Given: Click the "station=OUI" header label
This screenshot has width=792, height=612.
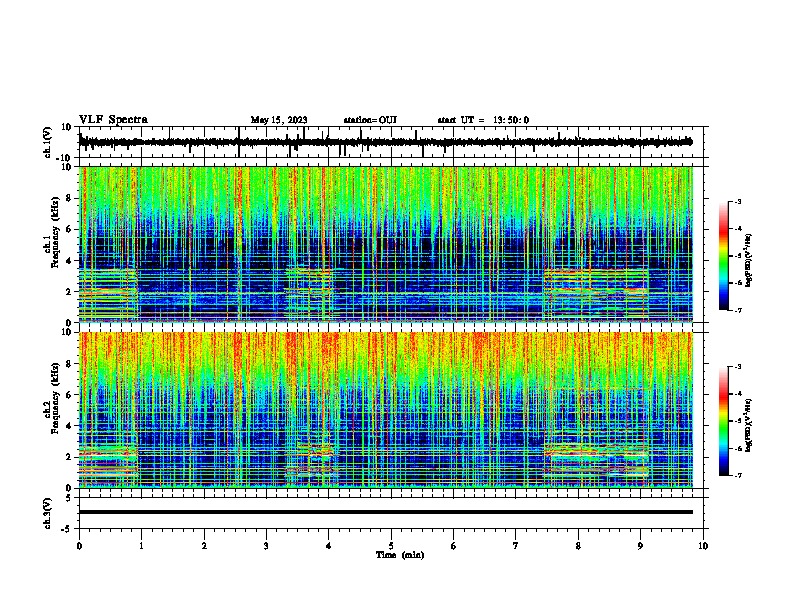Looking at the screenshot, I should coord(370,120).
